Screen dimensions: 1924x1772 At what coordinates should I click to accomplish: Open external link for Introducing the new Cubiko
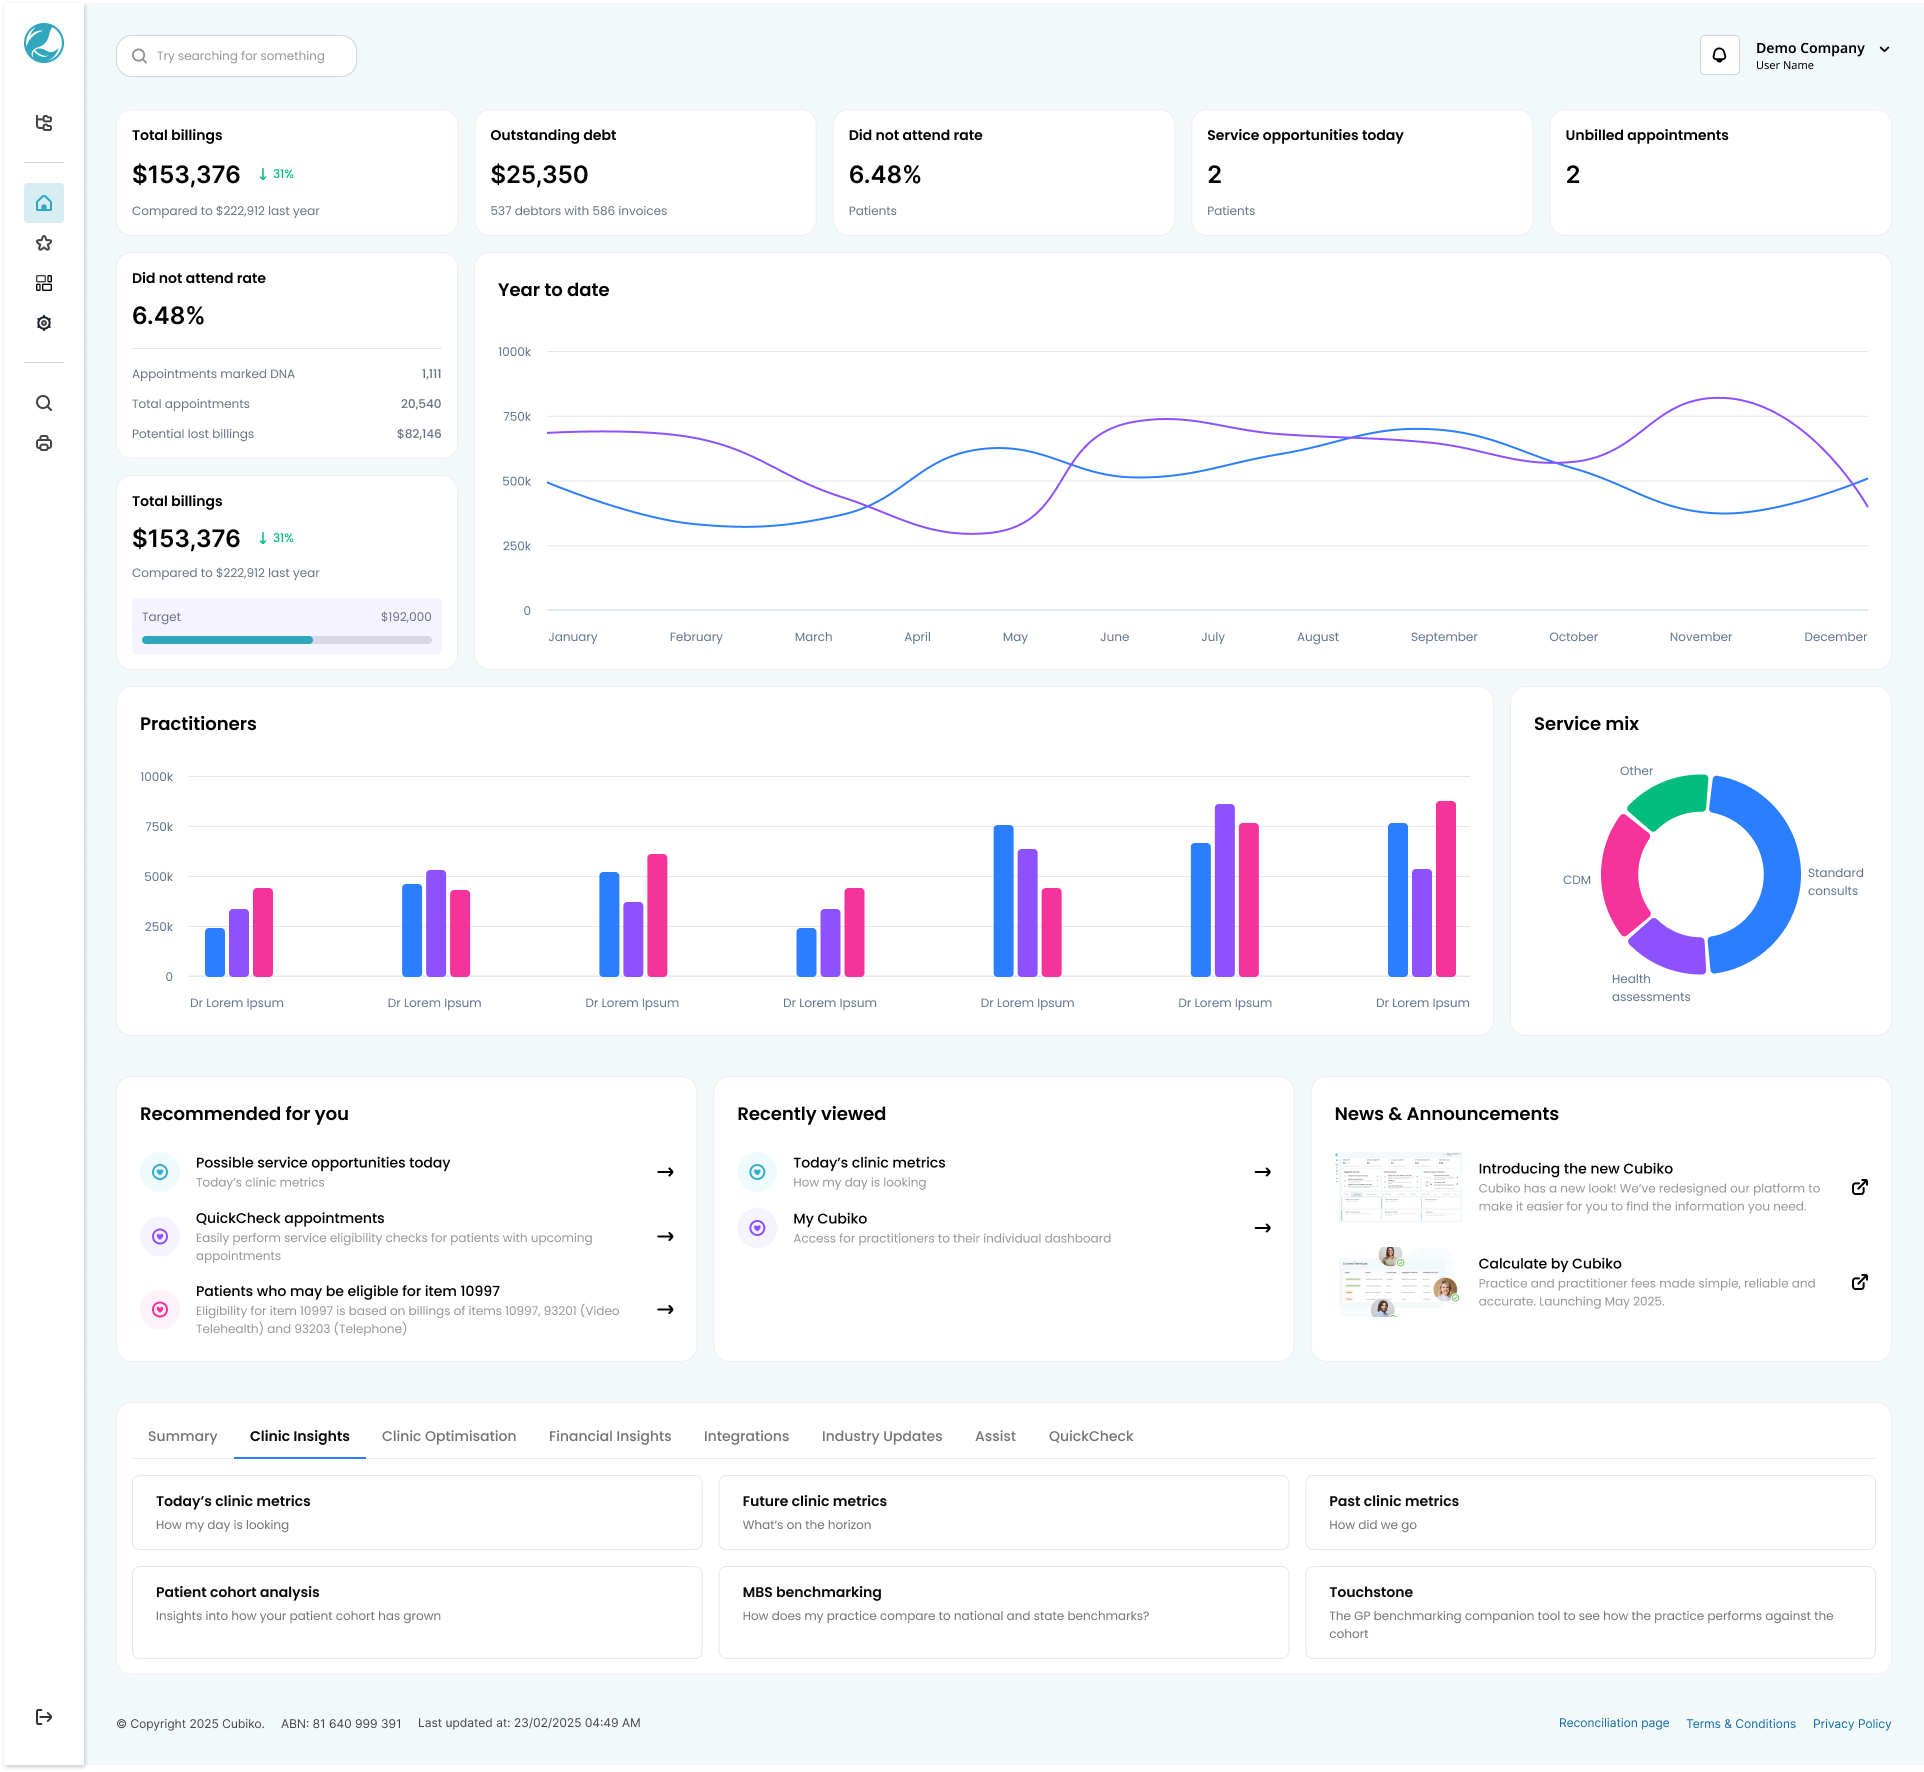pos(1859,1187)
